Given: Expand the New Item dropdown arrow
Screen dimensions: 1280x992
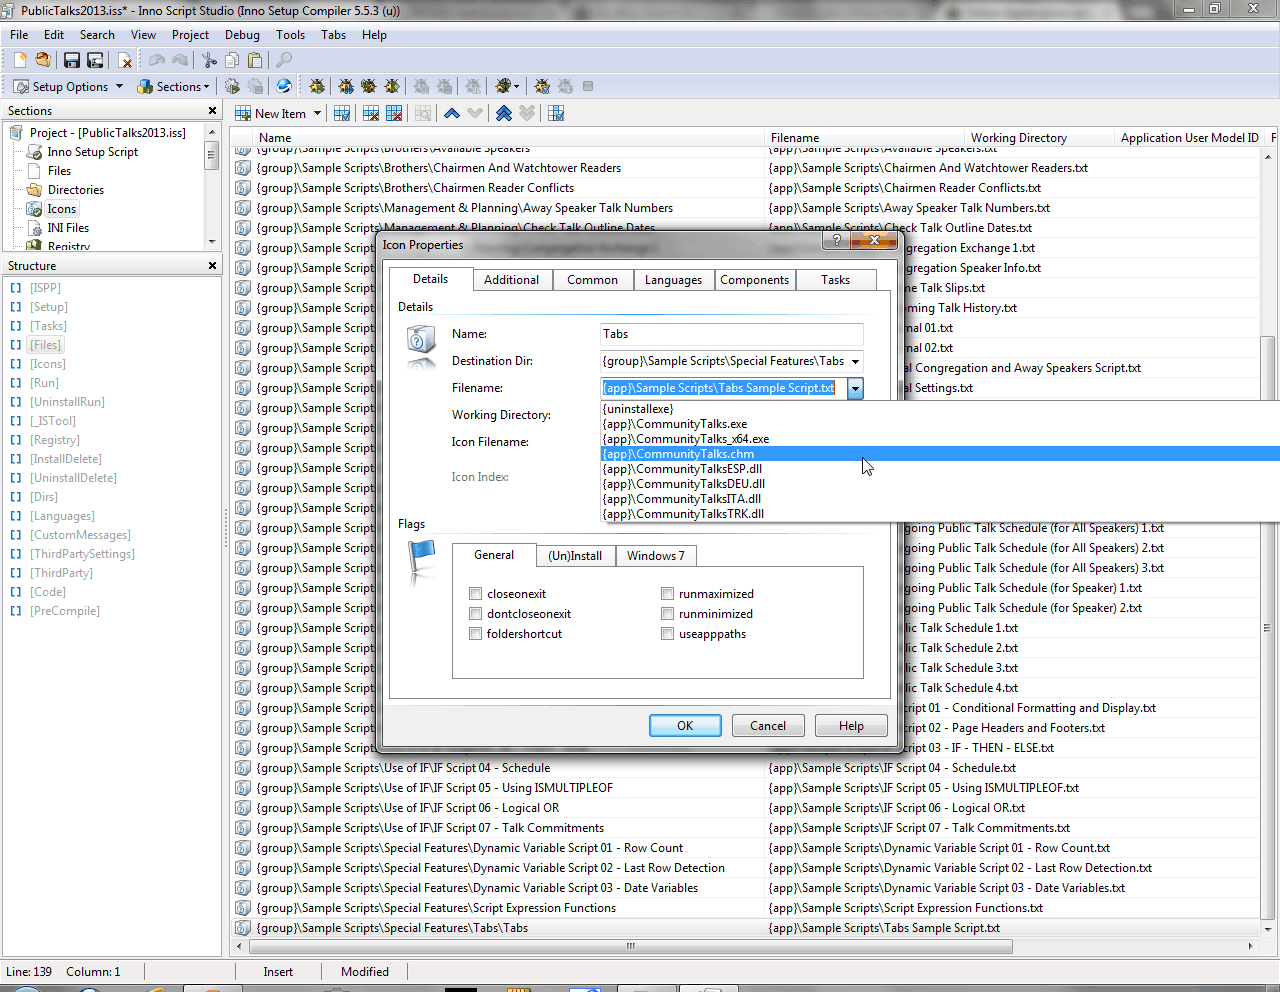Looking at the screenshot, I should tap(317, 114).
